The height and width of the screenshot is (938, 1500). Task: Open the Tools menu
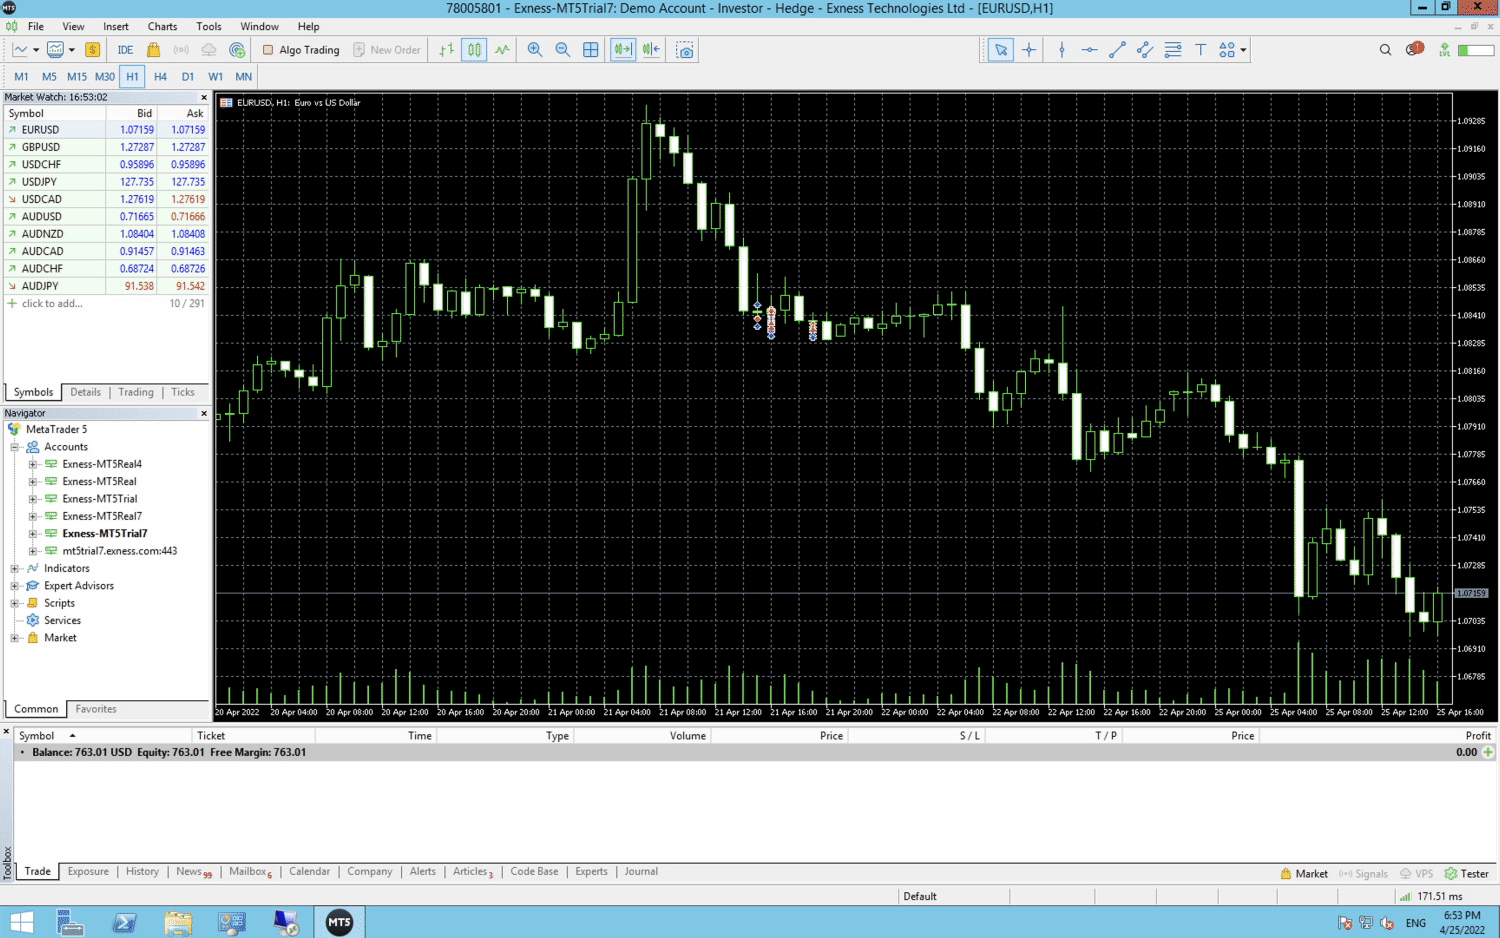[209, 27]
